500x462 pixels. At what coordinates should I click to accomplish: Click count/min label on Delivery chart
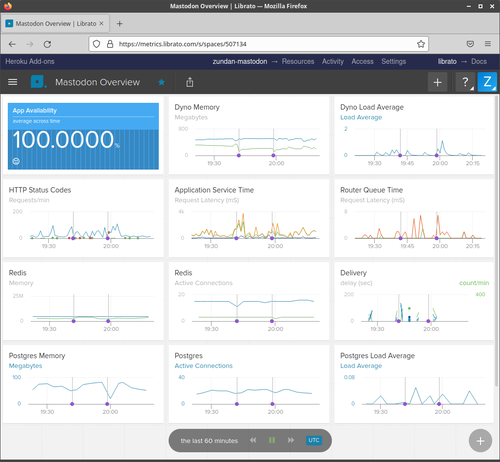coord(474,283)
